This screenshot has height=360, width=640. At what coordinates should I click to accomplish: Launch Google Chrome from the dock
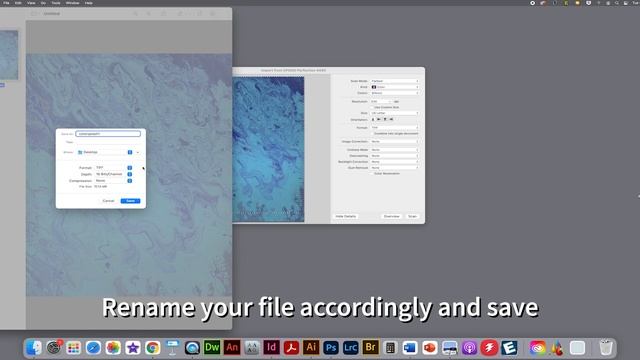tap(153, 348)
